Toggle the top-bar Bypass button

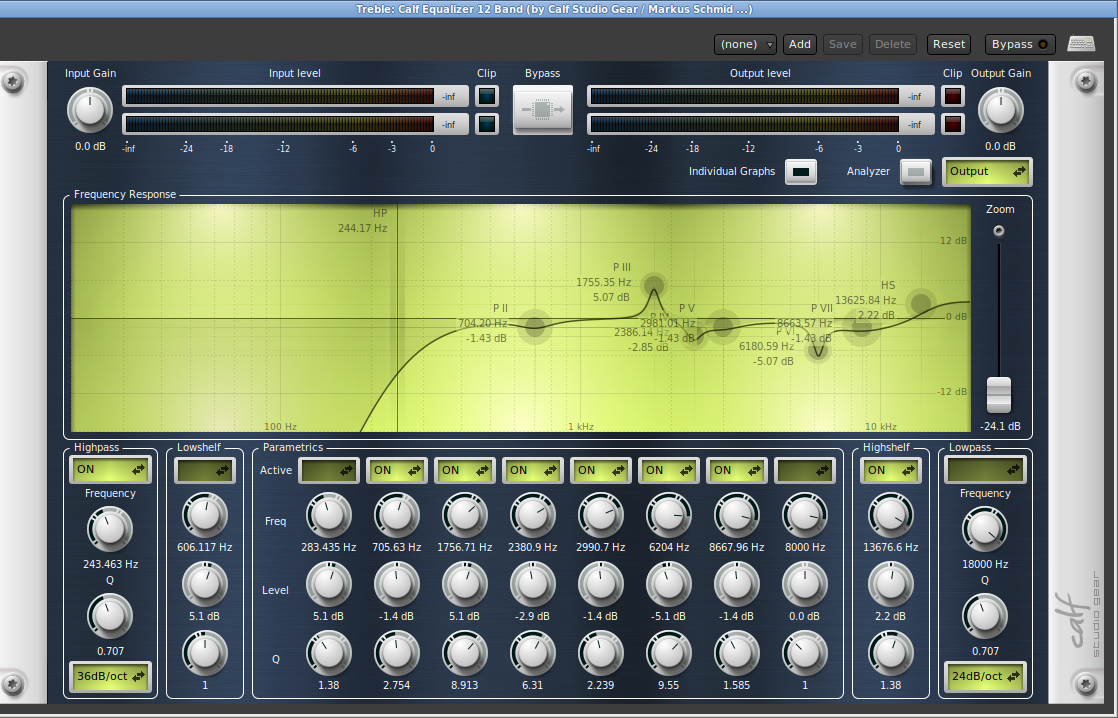pyautogui.click(x=1020, y=44)
